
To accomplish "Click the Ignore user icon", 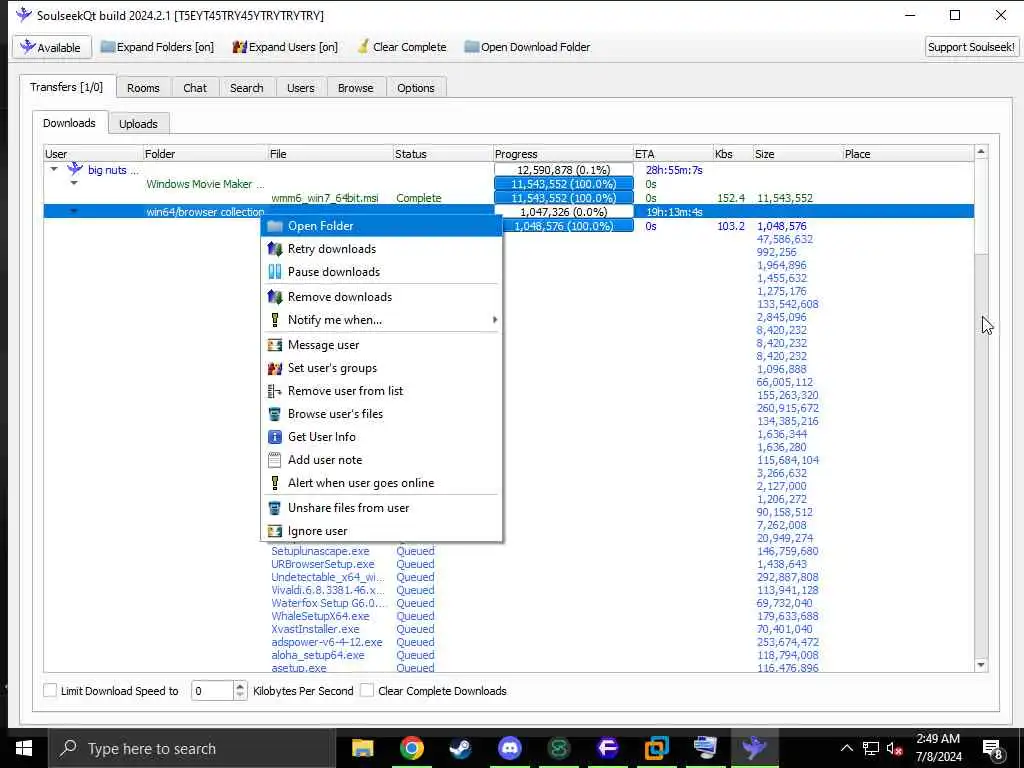I will pyautogui.click(x=275, y=531).
